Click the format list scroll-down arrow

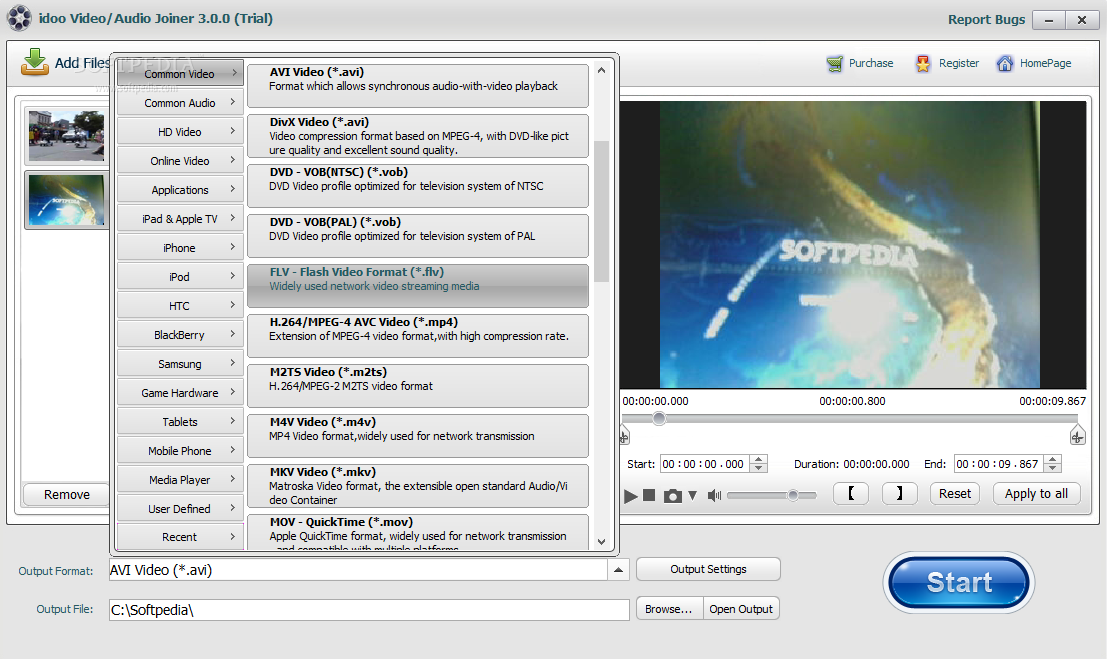(602, 542)
